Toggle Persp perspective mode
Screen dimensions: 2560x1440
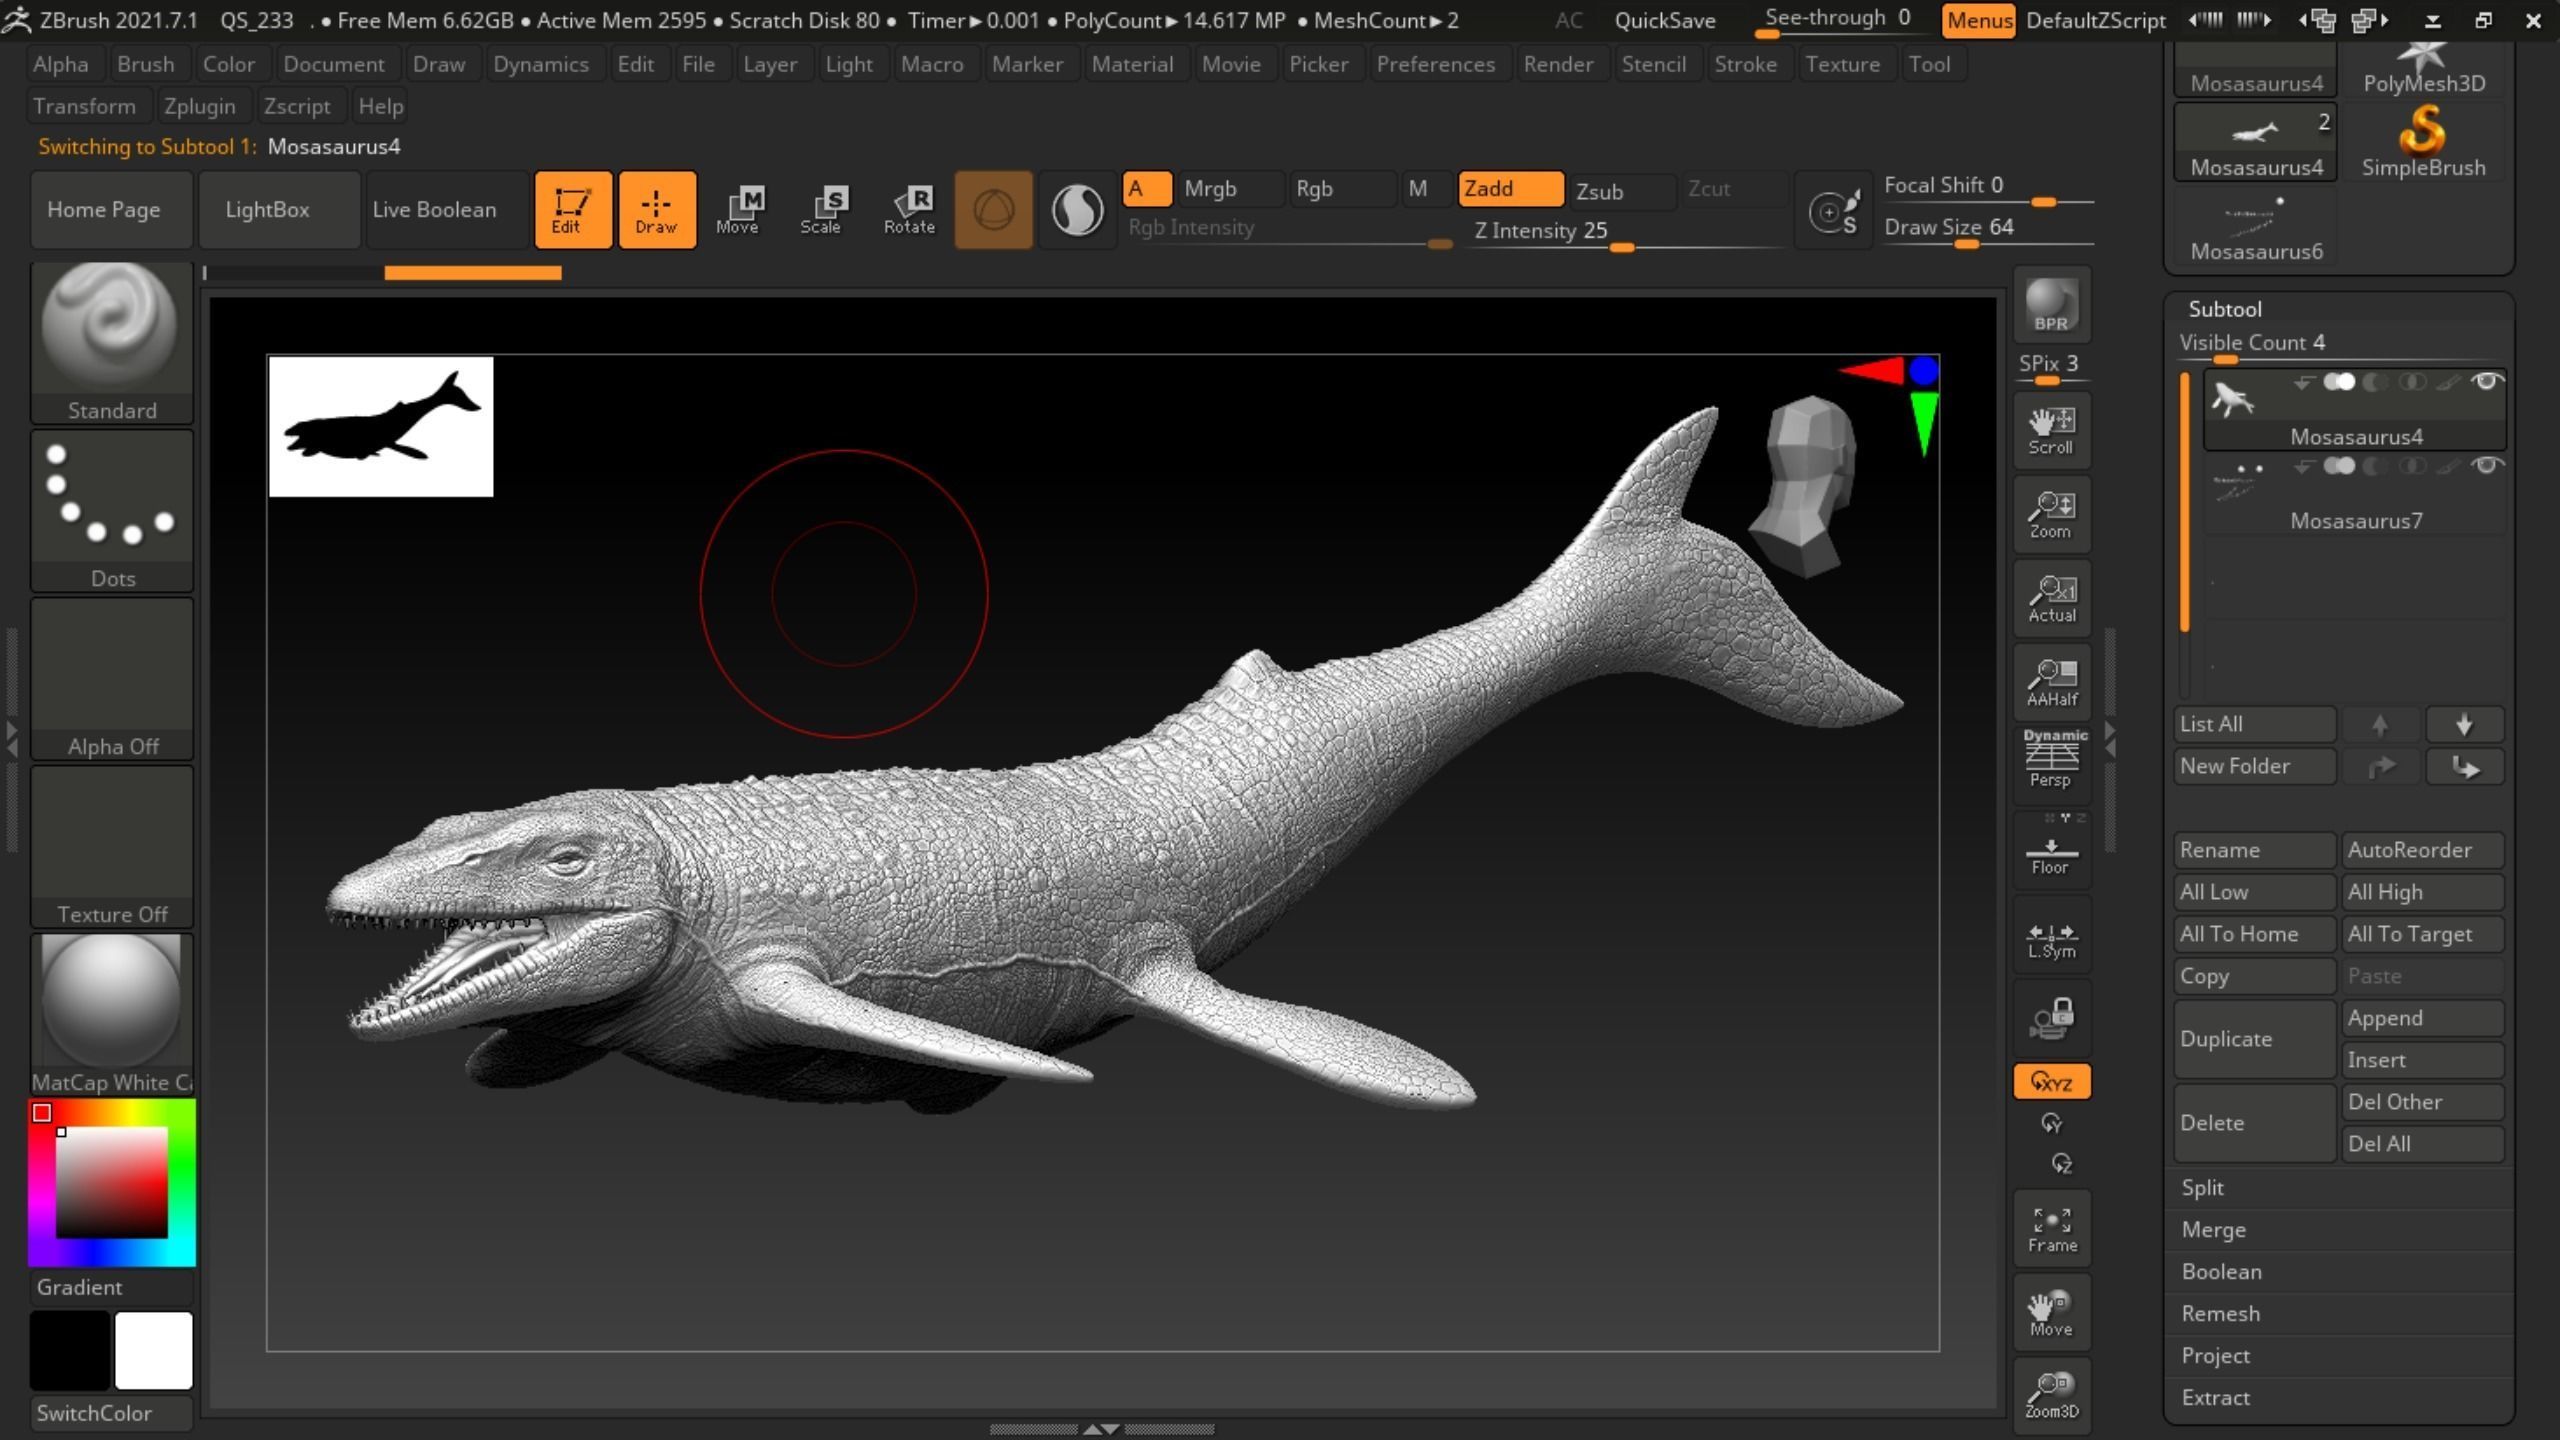pyautogui.click(x=2050, y=760)
